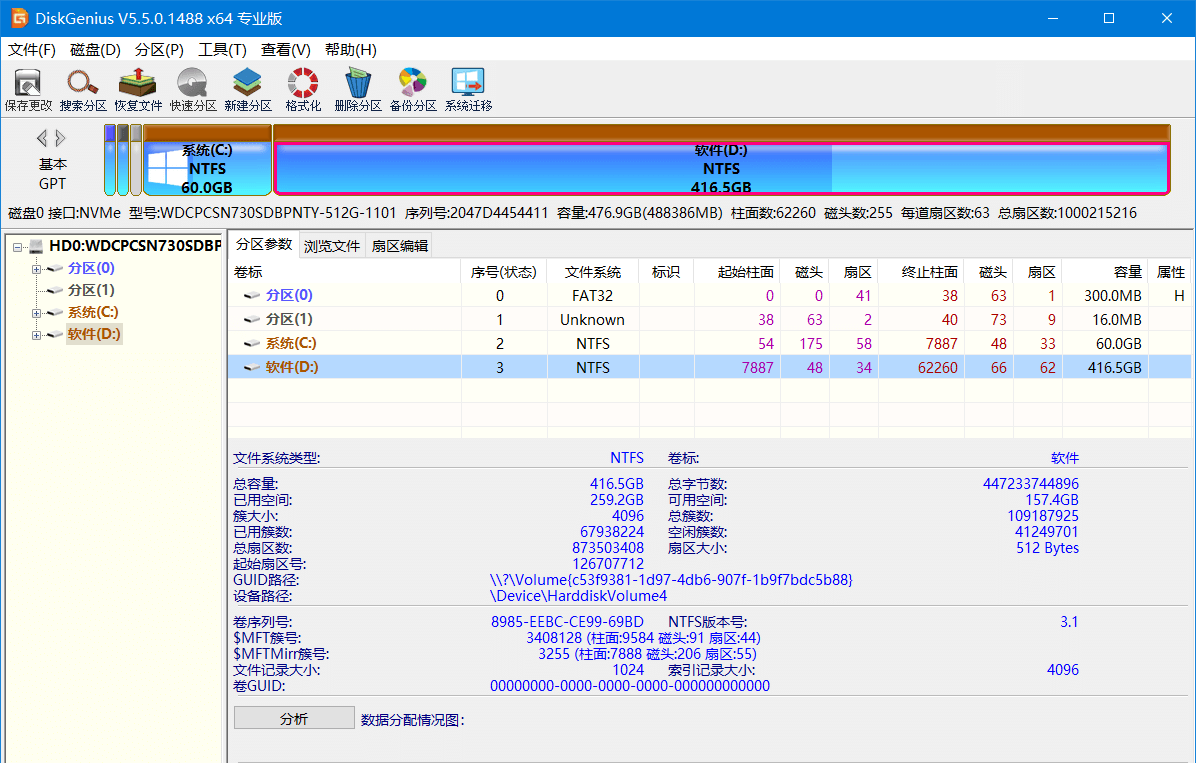
Task: Click the 新建分区 (New Partition) icon
Action: click(247, 88)
